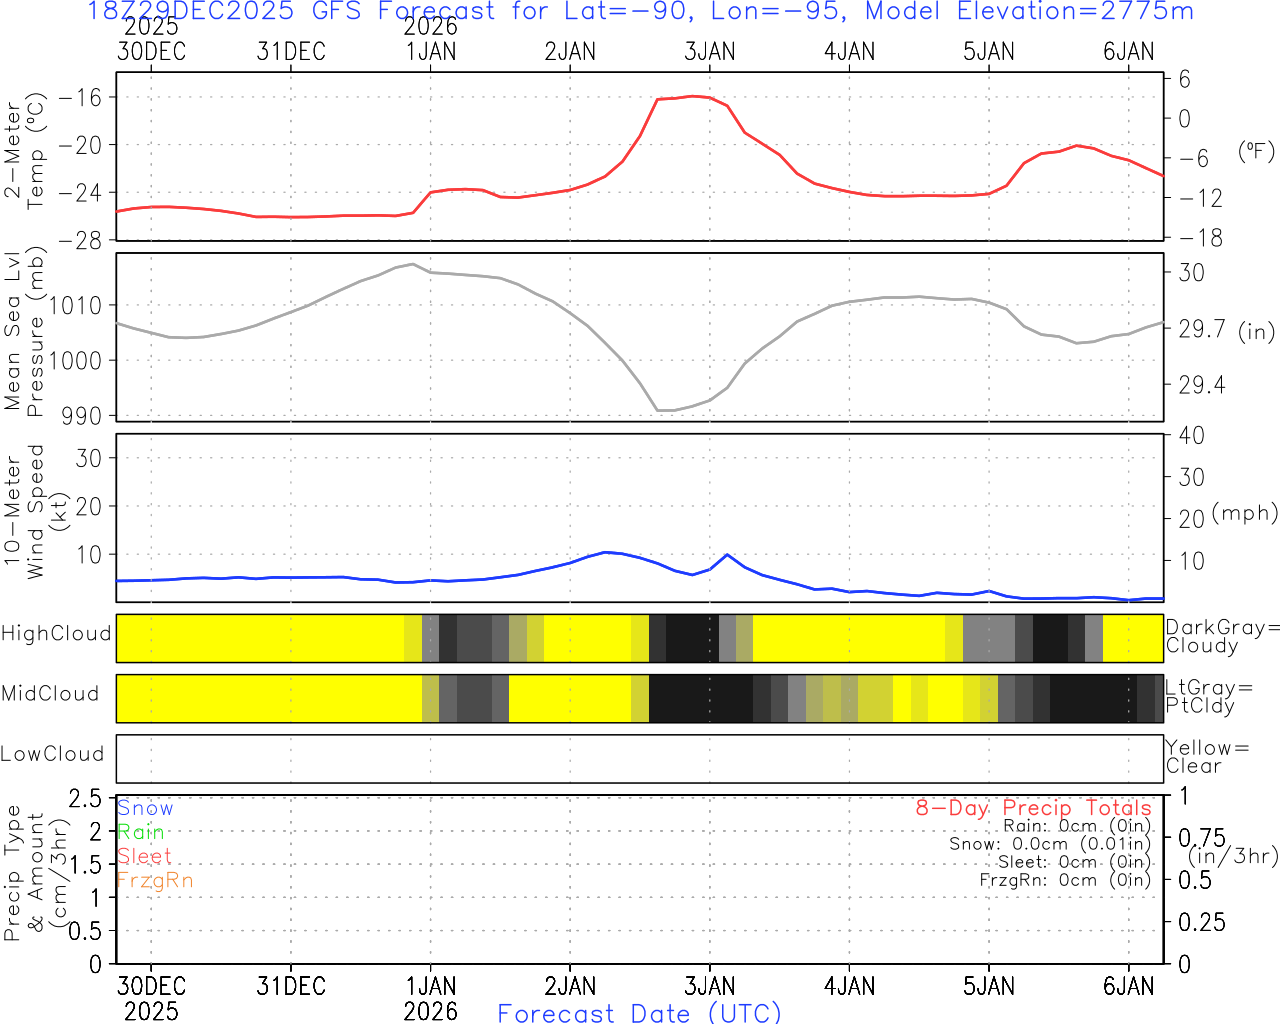
Task: Click the LtGray=PtCldy legend text
Action: 1208,697
